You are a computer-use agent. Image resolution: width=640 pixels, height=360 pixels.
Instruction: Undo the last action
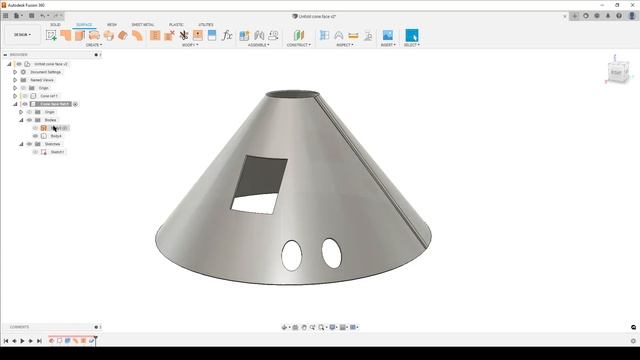(x=42, y=16)
